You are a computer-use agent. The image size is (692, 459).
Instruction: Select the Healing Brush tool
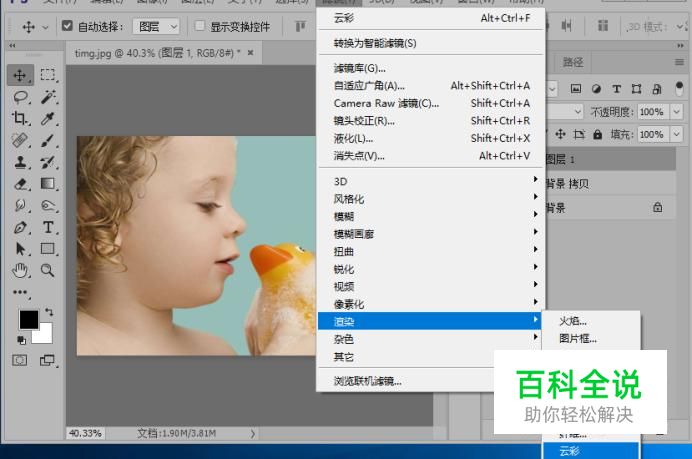coord(20,140)
